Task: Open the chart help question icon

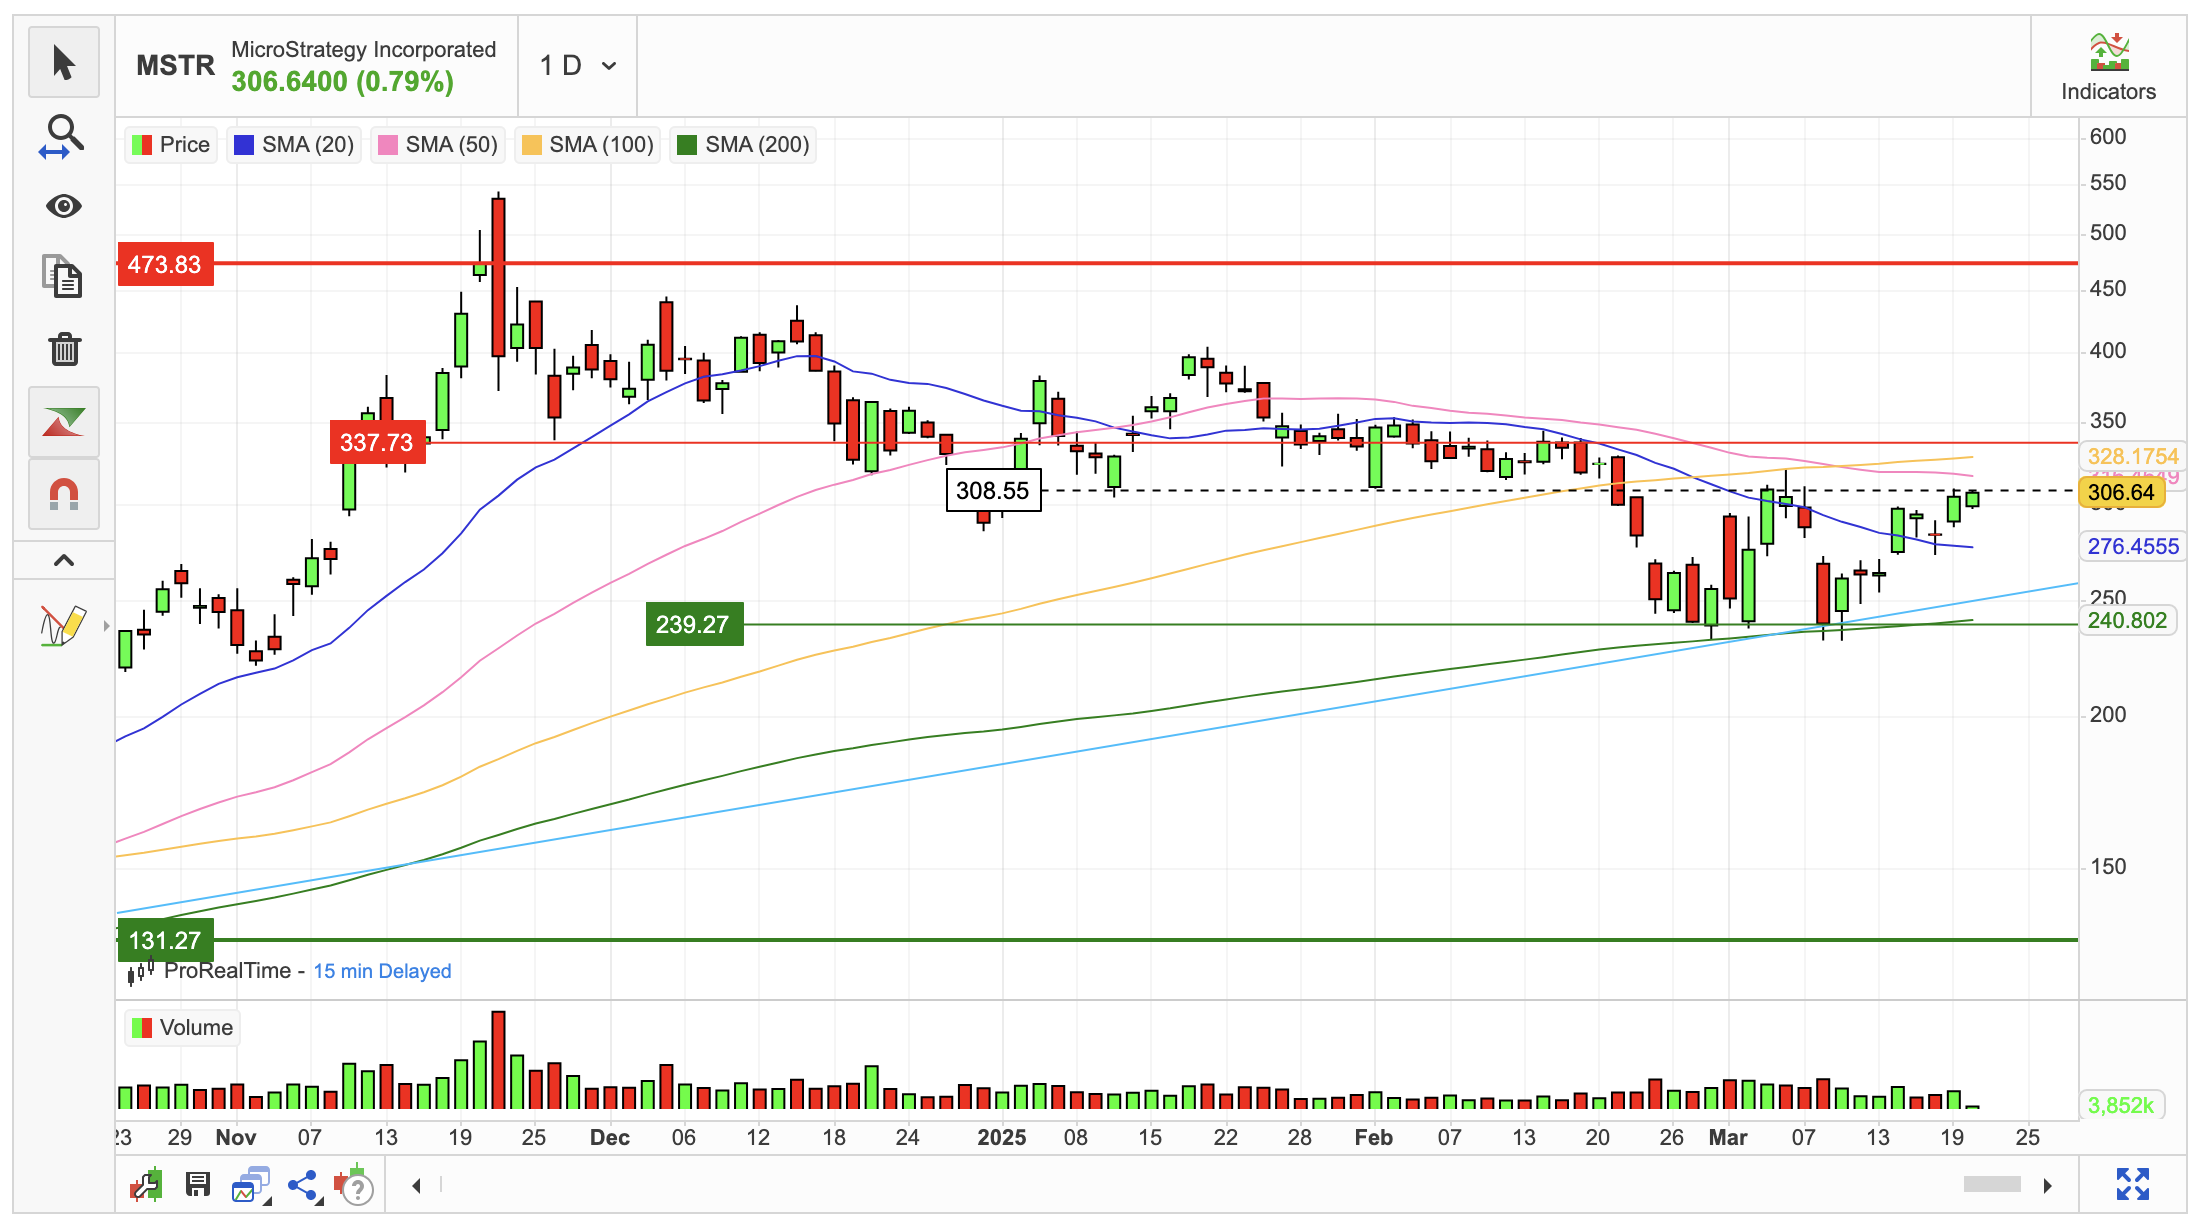Action: pos(355,1186)
